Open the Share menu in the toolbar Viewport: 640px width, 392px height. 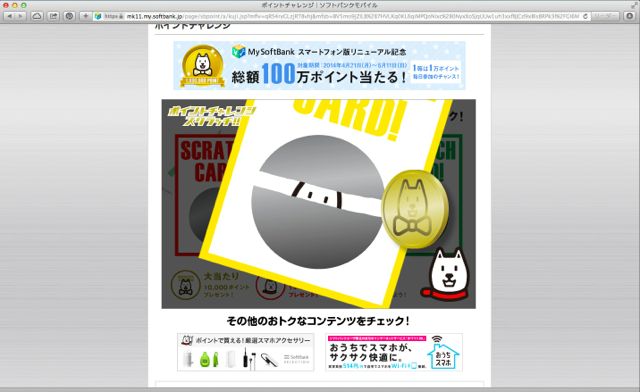point(53,16)
